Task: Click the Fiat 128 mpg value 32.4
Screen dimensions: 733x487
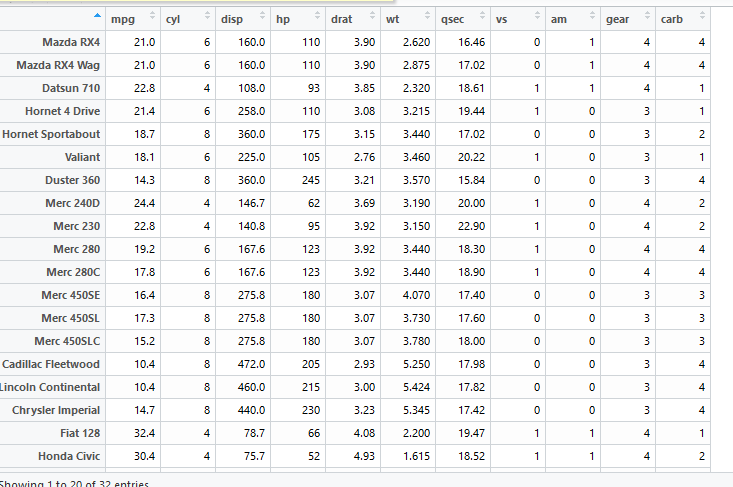Action: [x=143, y=433]
